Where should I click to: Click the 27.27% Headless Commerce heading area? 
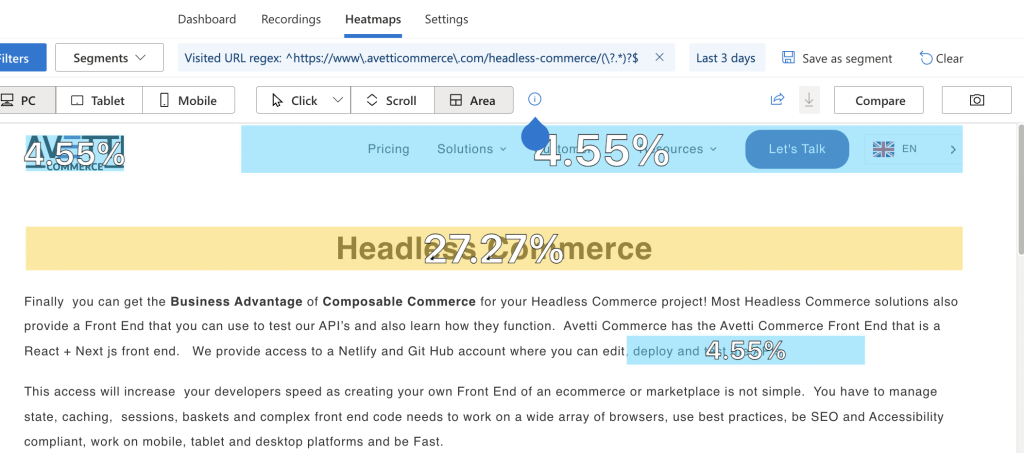[494, 249]
